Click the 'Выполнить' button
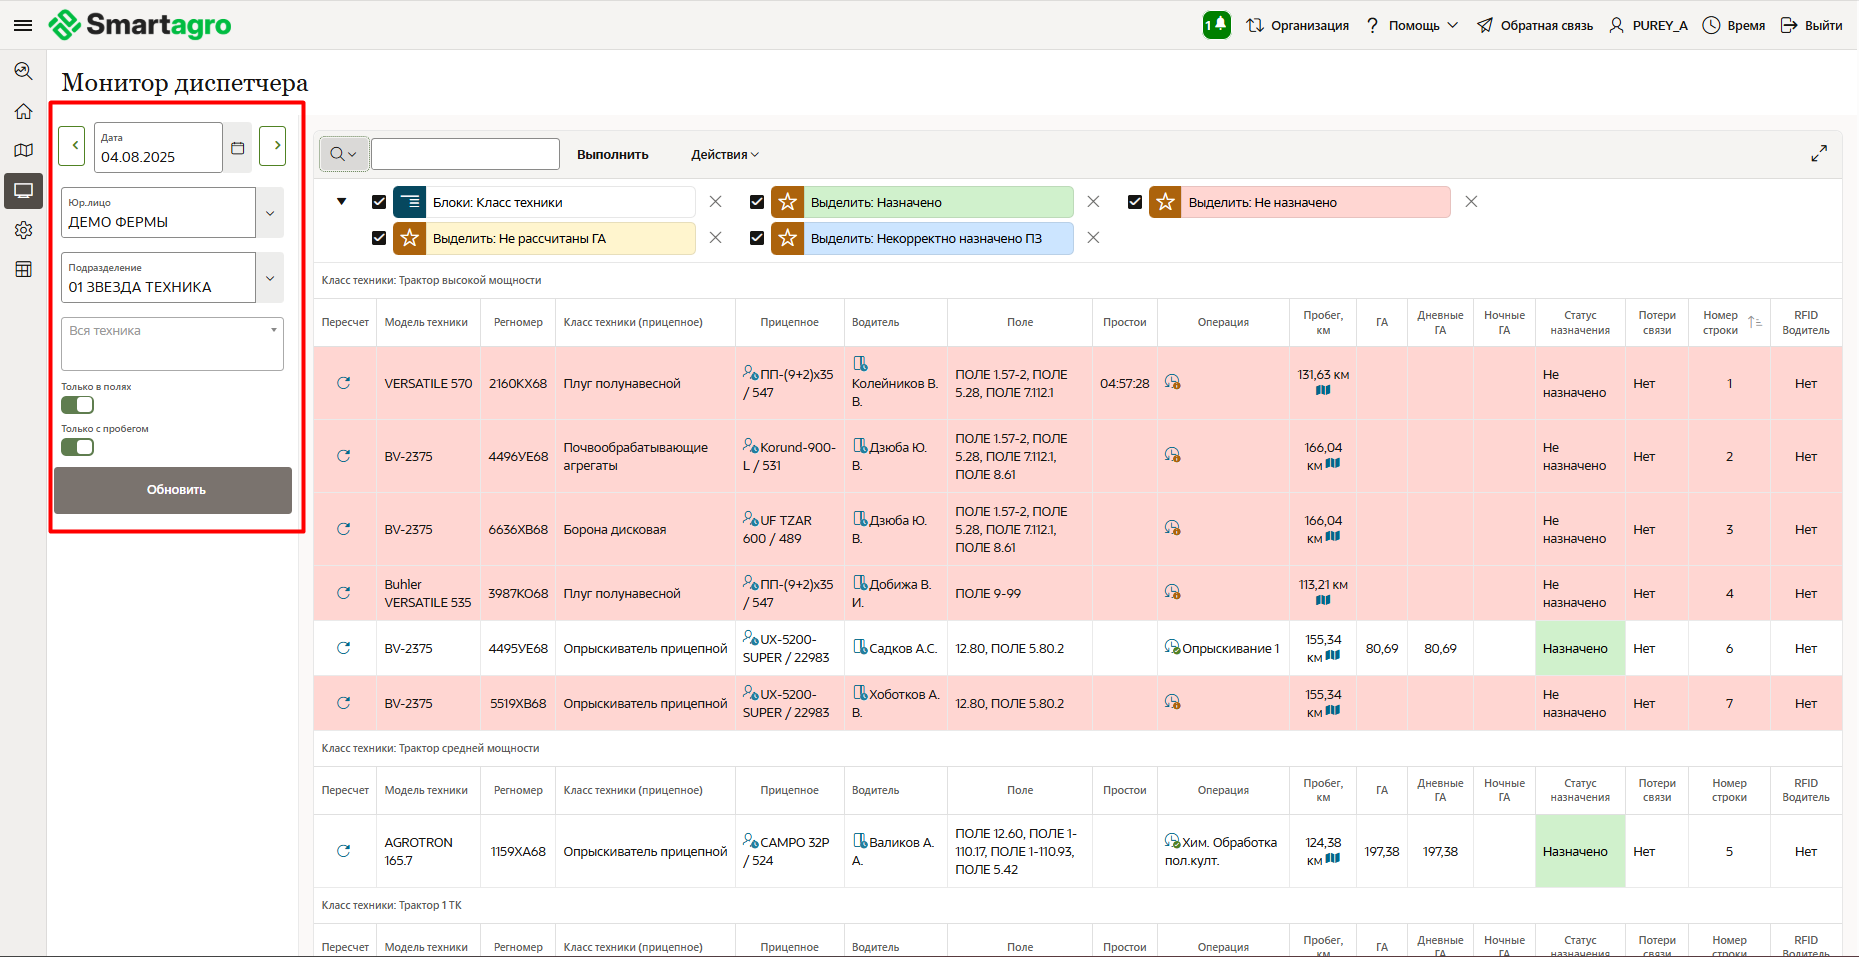Viewport: 1859px width, 957px height. (x=612, y=155)
